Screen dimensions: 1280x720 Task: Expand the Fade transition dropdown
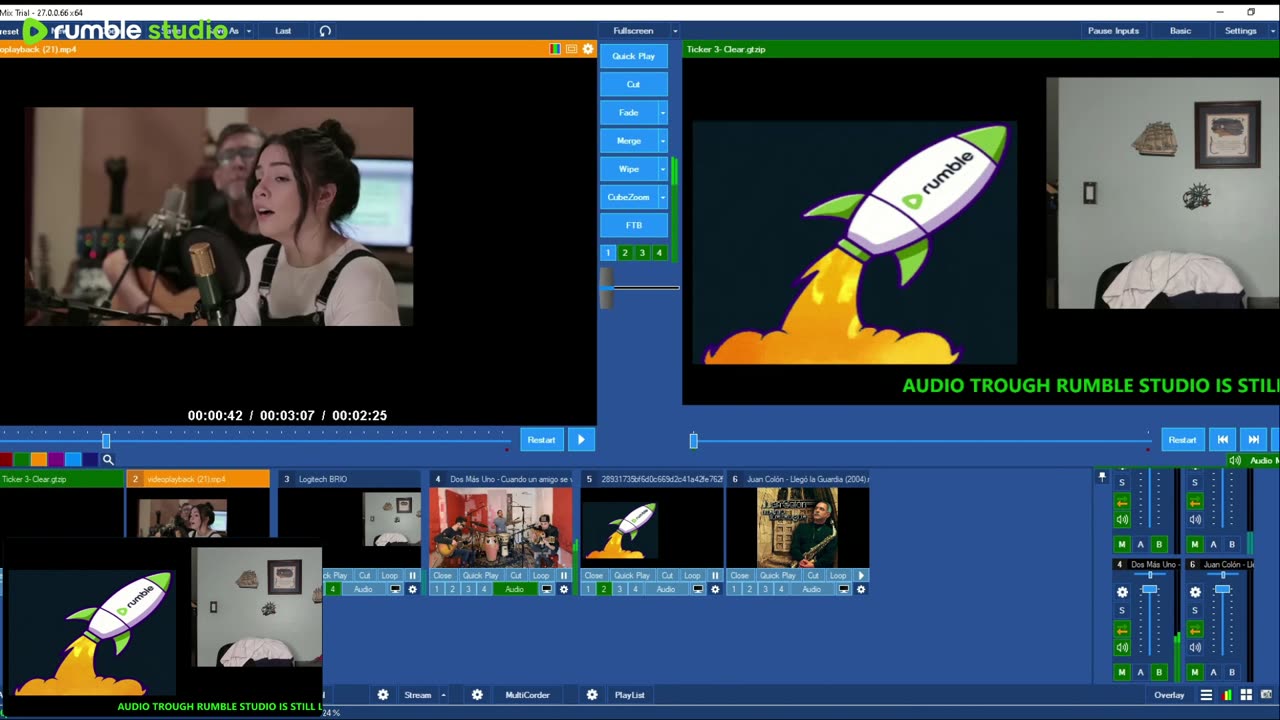point(663,113)
